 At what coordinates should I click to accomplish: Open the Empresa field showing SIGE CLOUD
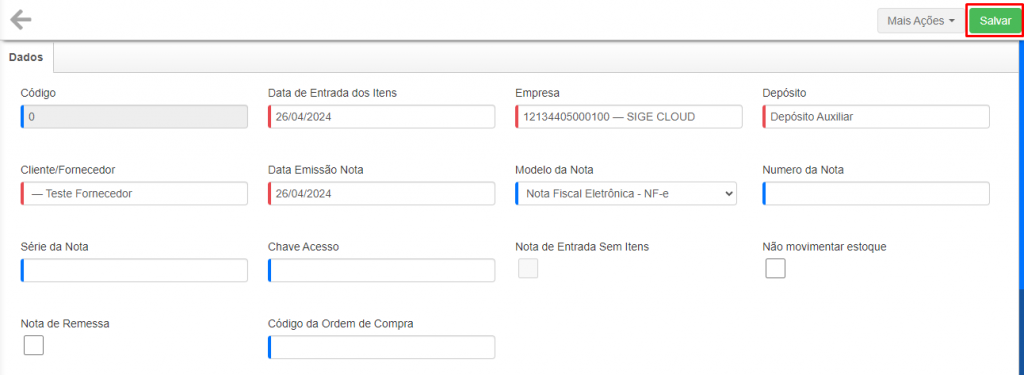628,117
